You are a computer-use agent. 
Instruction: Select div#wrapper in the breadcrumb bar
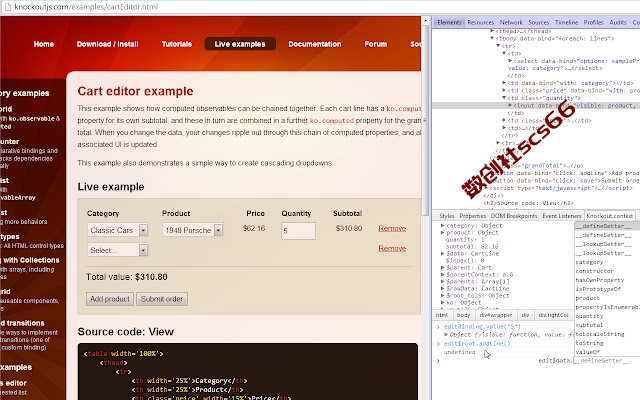pos(496,315)
